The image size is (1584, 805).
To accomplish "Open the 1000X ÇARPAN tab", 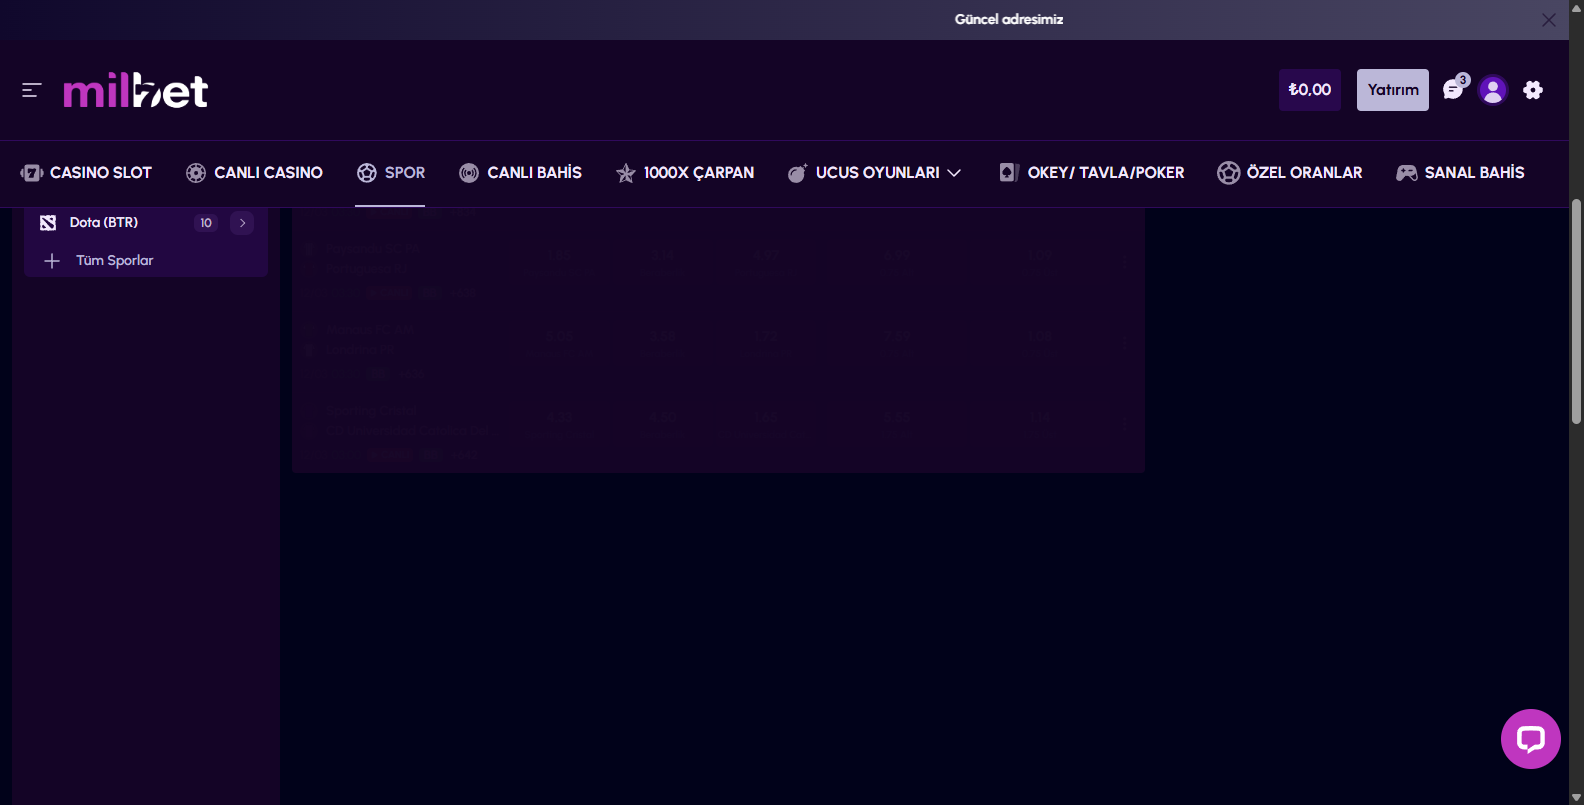I will (685, 173).
